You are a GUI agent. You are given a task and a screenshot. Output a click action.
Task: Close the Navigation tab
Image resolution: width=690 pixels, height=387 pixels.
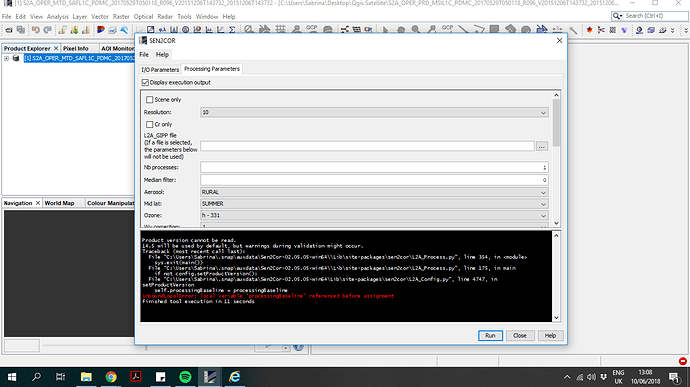pyautogui.click(x=38, y=203)
